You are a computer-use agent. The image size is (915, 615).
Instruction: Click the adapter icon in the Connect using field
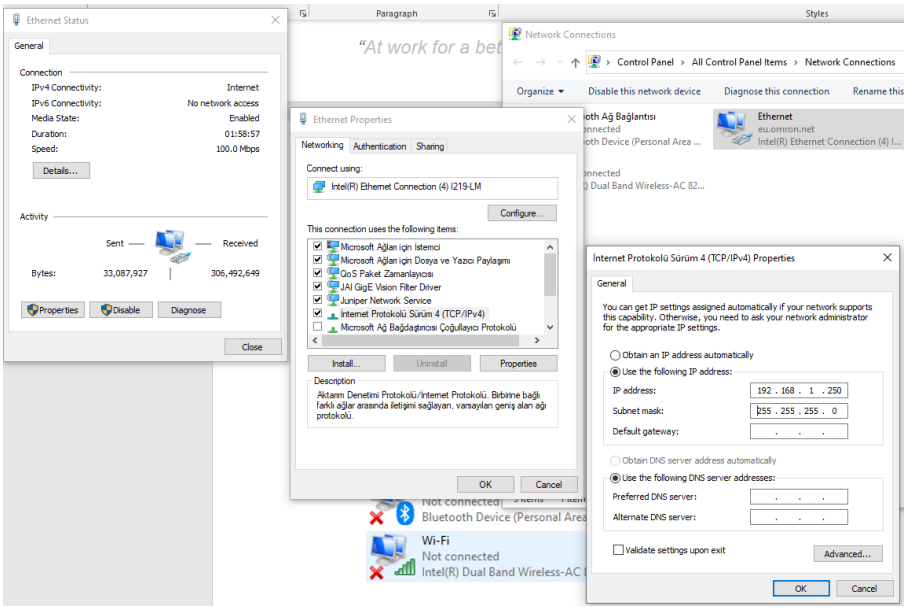point(319,187)
